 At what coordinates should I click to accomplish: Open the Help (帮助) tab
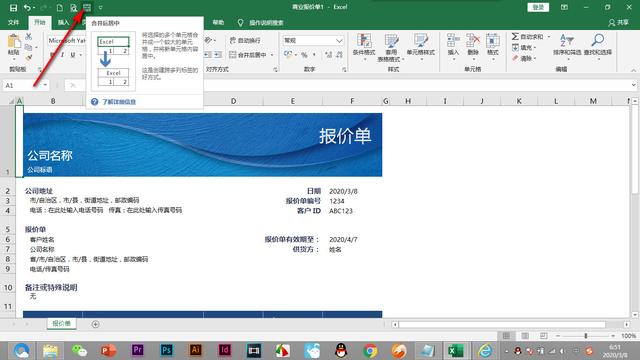tap(218, 22)
